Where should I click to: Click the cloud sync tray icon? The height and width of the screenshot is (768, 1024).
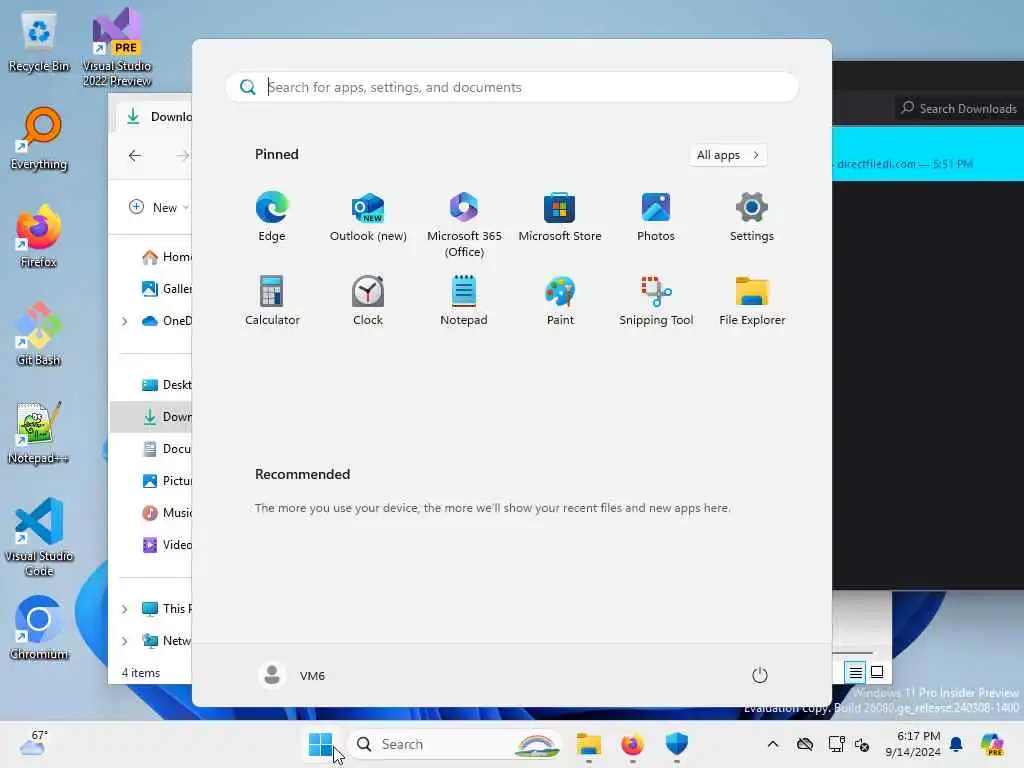coord(805,744)
